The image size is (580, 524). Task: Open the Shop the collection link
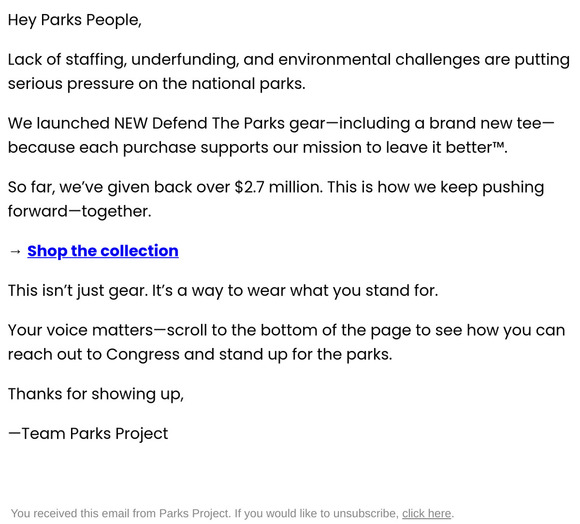(103, 251)
